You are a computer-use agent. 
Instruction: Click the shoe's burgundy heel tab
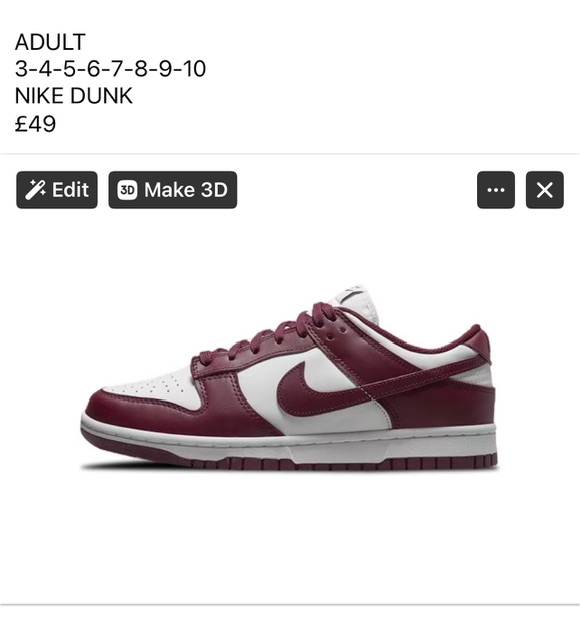pos(478,342)
